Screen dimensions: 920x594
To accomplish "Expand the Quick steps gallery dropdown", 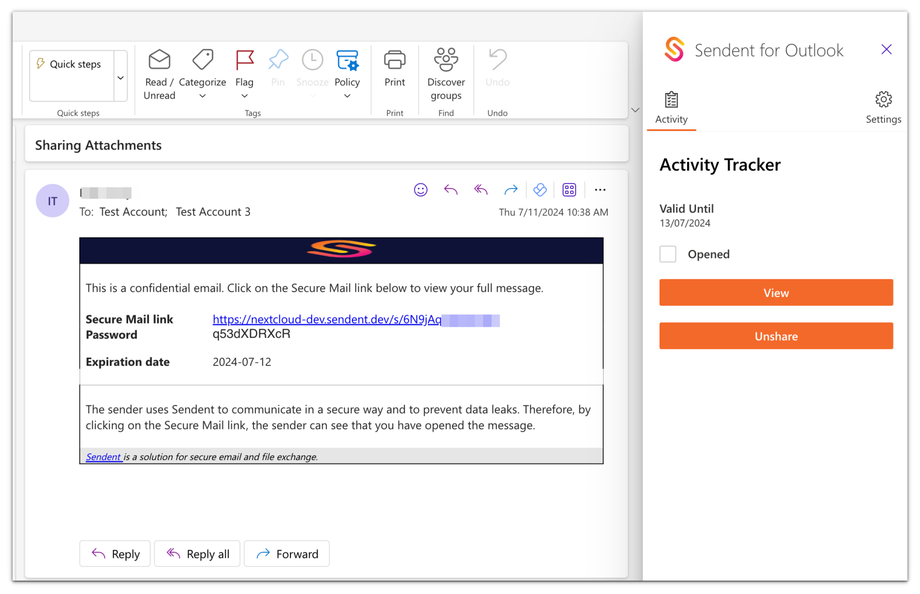I will tap(120, 77).
